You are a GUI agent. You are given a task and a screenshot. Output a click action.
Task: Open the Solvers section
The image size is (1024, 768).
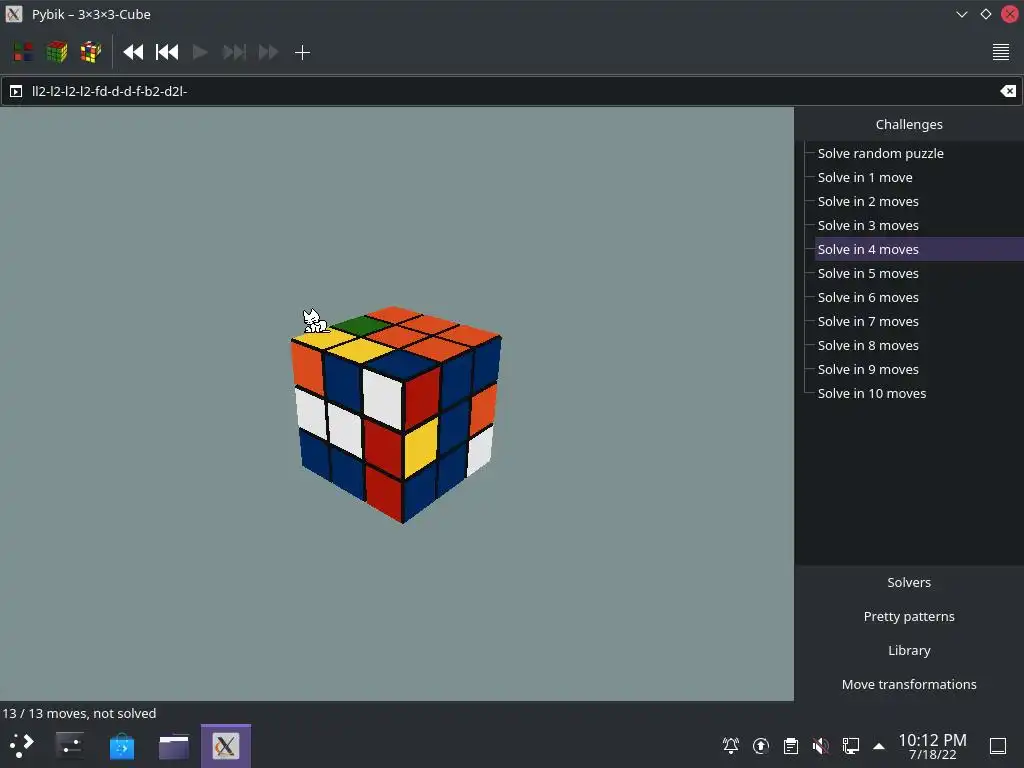(909, 583)
